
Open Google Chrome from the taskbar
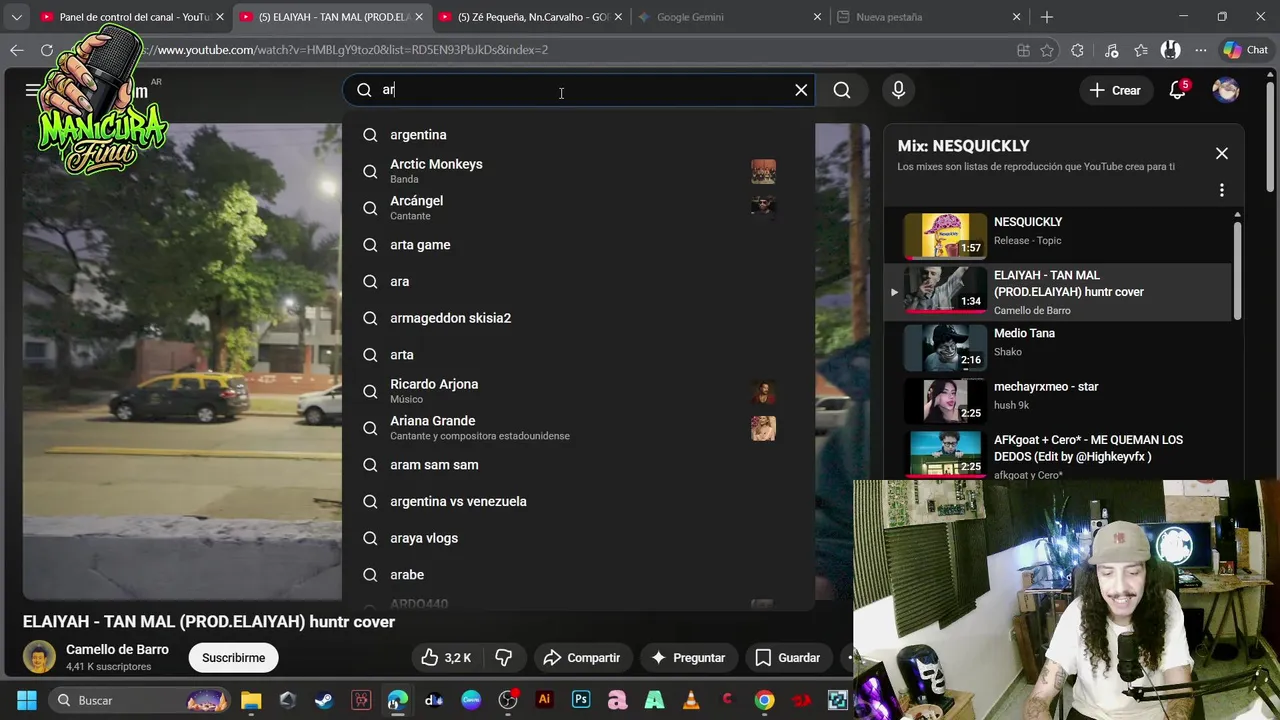click(x=764, y=700)
